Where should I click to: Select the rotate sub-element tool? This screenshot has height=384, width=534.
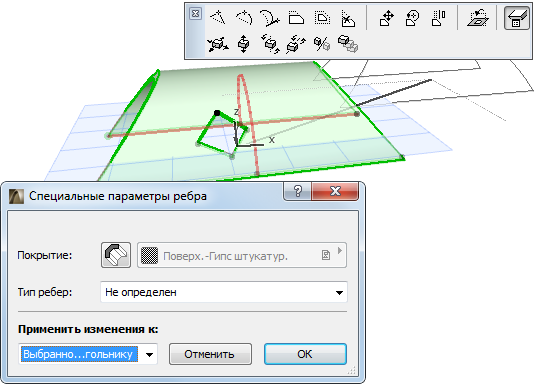[x=413, y=18]
